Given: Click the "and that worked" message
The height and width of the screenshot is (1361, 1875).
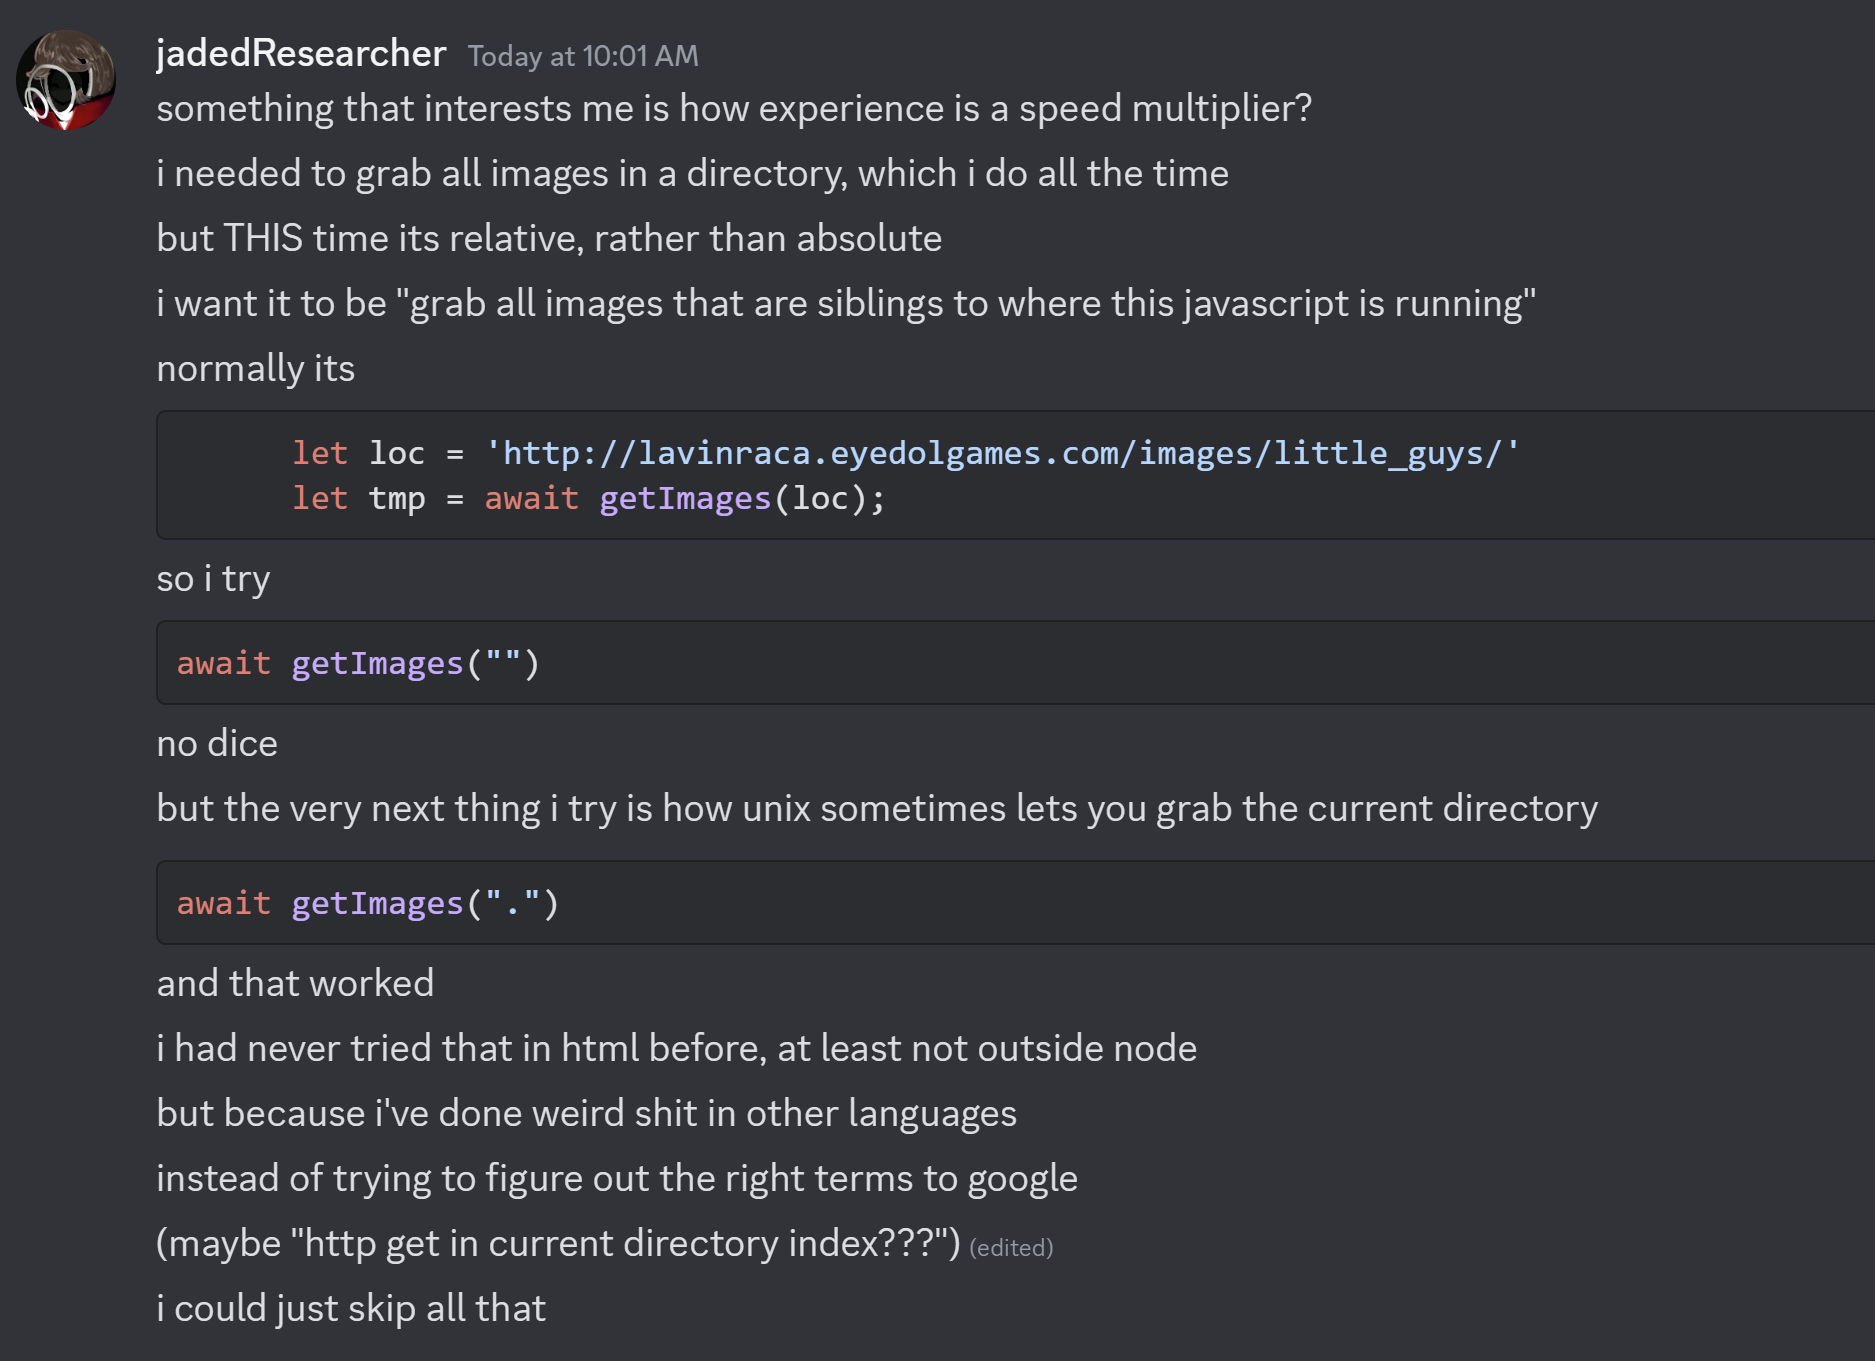Looking at the screenshot, I should point(295,983).
